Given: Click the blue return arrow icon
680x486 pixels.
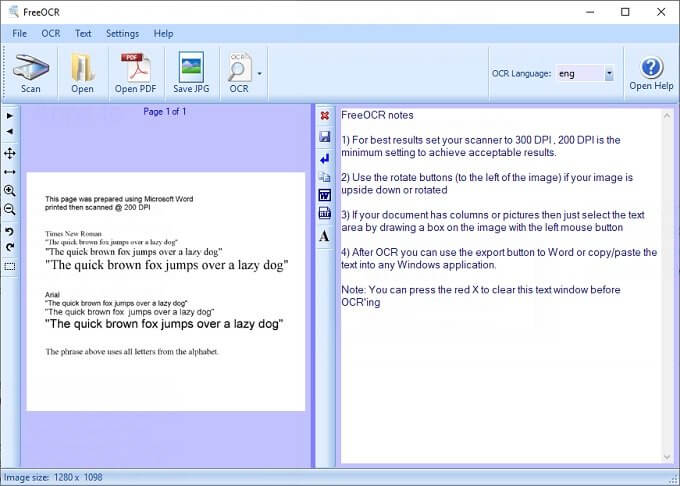Looking at the screenshot, I should (324, 159).
